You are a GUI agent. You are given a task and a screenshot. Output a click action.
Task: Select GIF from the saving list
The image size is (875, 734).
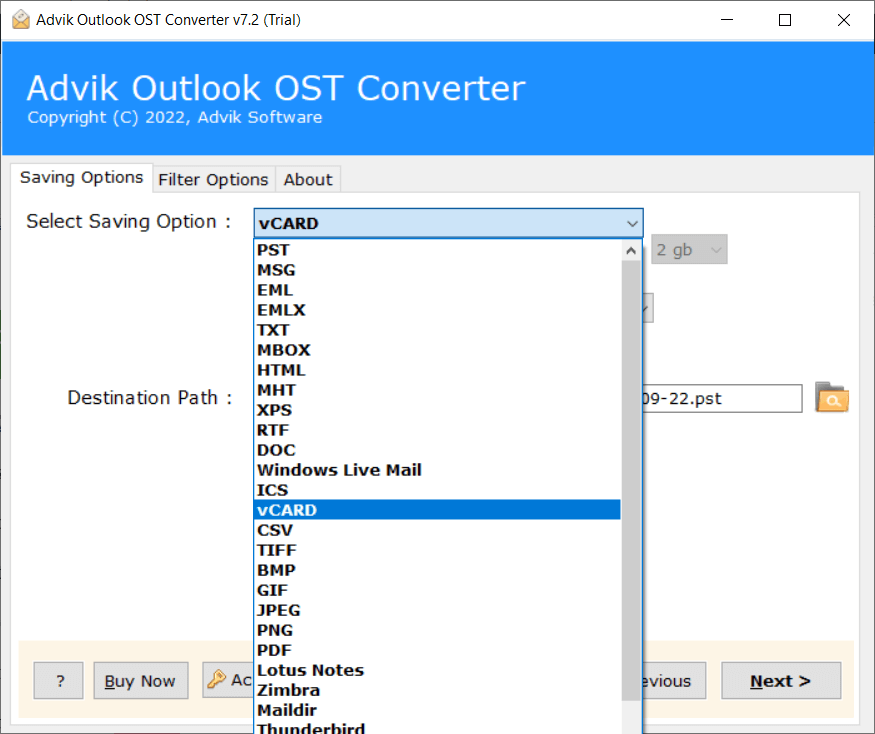pos(438,591)
